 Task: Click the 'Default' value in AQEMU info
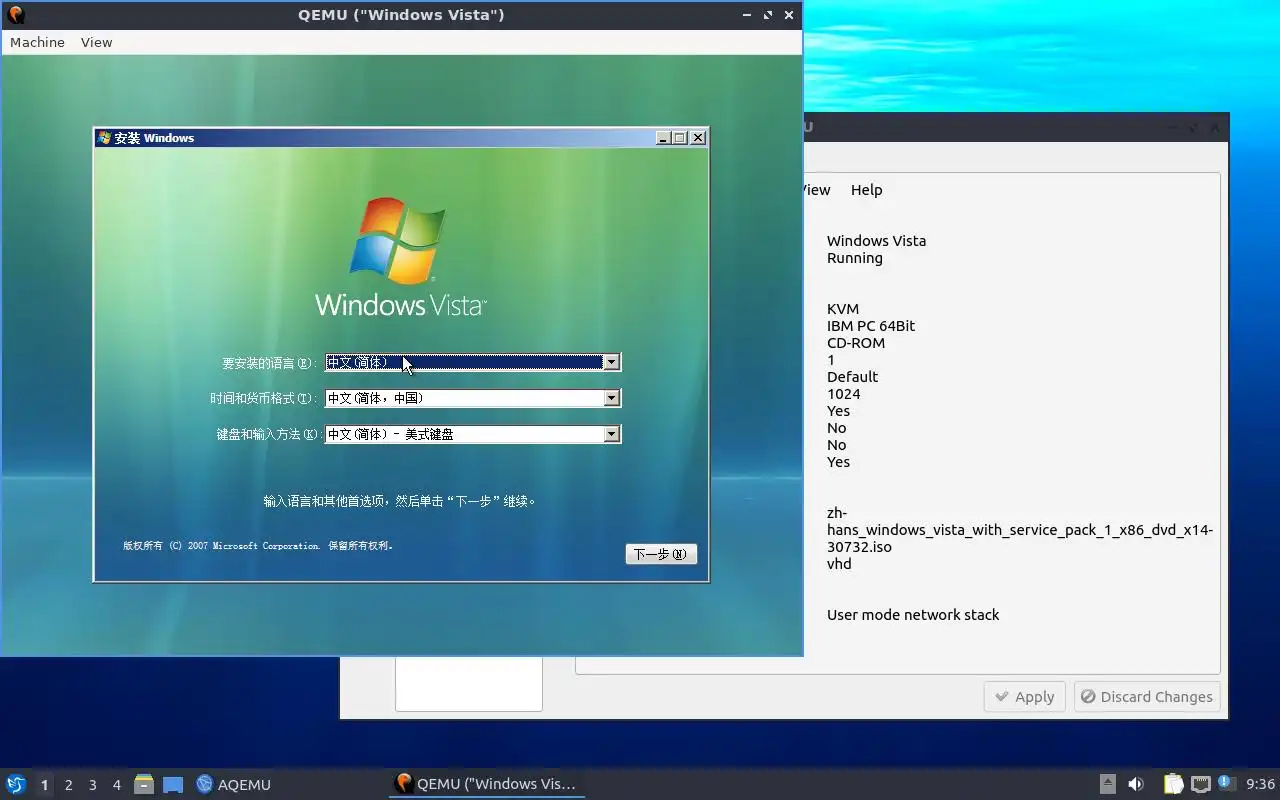[x=853, y=377]
